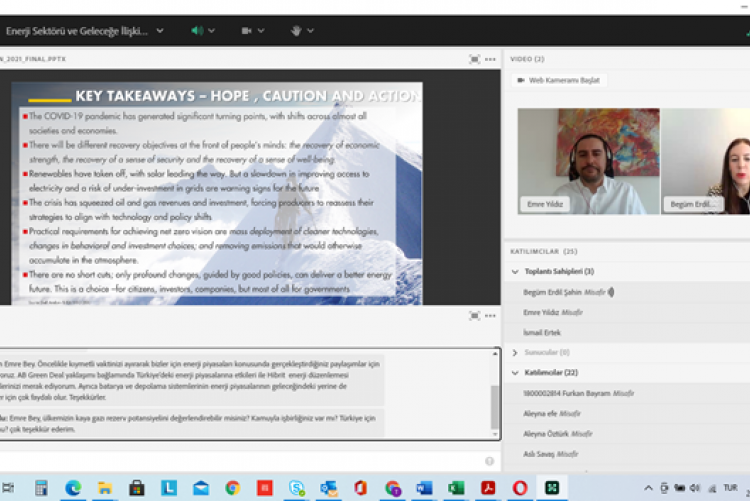Open Excel from the taskbar
This screenshot has width=750, height=501.
tap(455, 488)
